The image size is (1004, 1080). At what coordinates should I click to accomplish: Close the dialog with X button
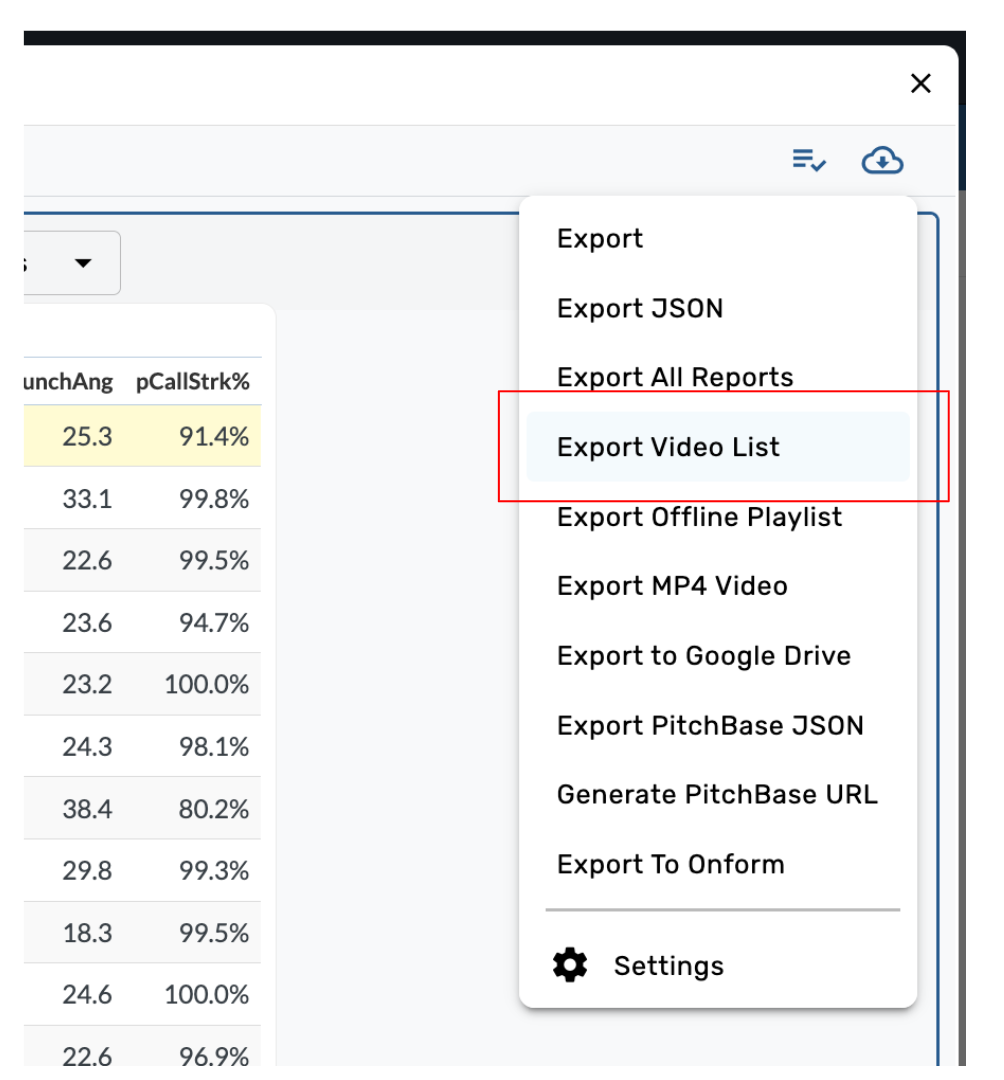click(x=921, y=84)
